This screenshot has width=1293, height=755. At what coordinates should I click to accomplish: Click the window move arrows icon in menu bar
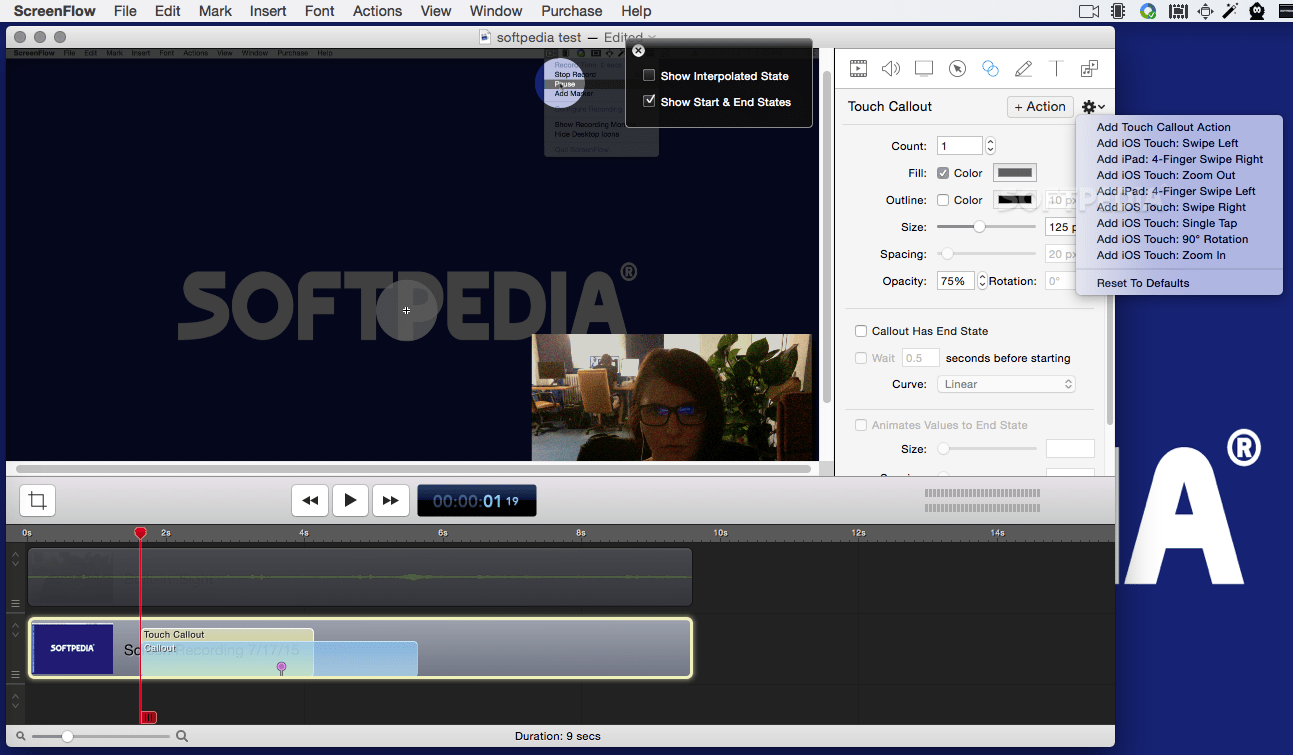[x=1205, y=11]
